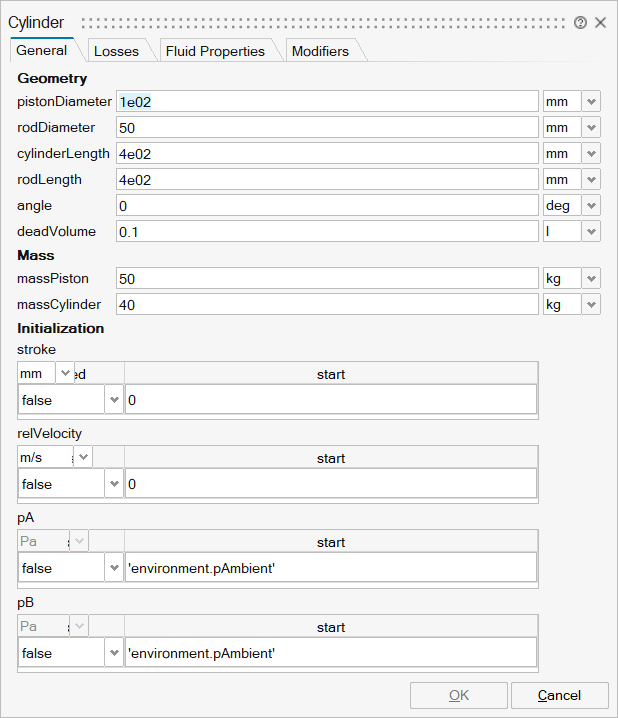Open stroke fixed false dropdown
The width and height of the screenshot is (618, 718).
113,400
